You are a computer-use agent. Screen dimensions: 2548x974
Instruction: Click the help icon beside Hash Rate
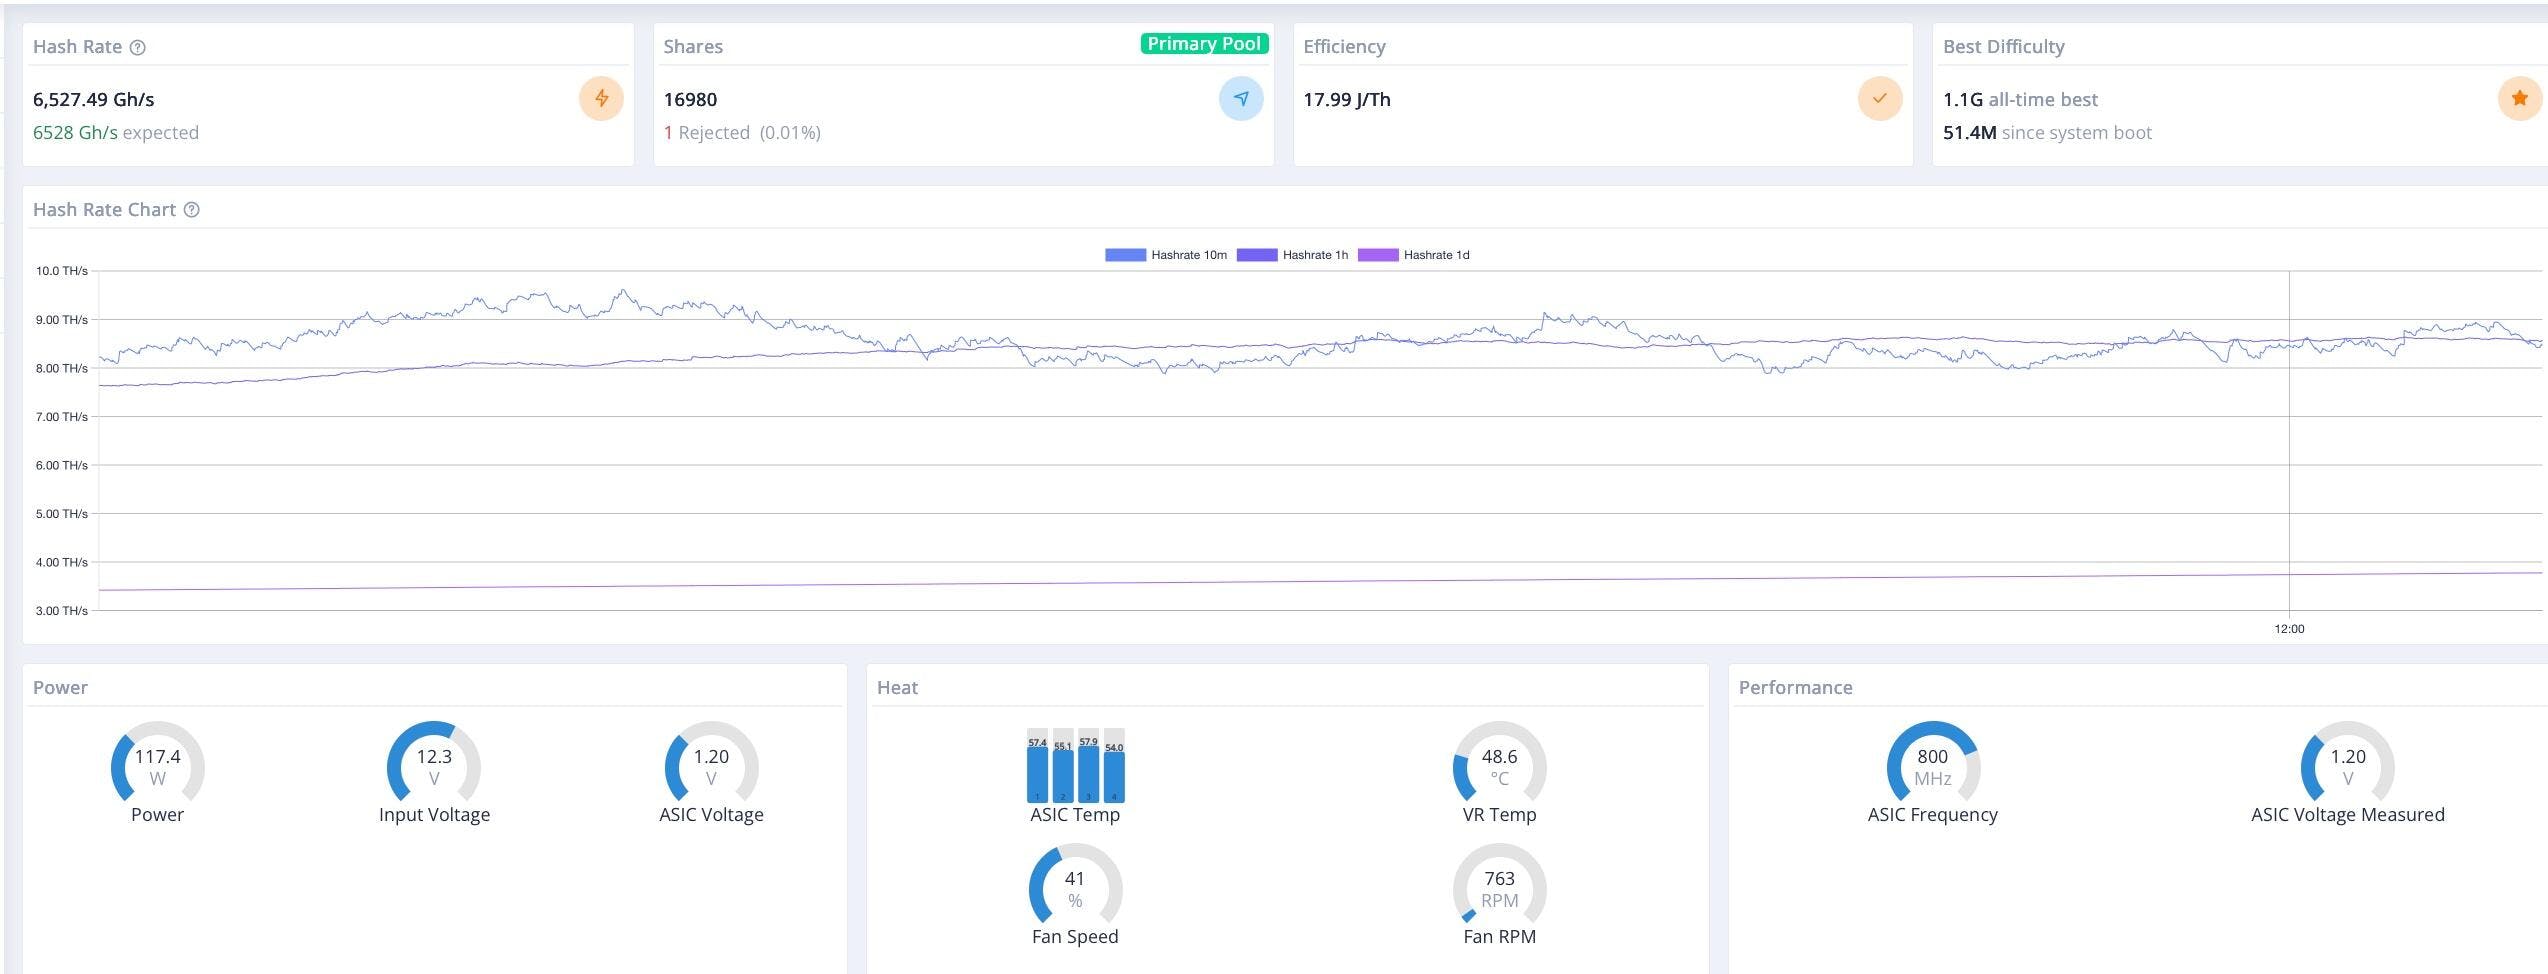pos(139,47)
